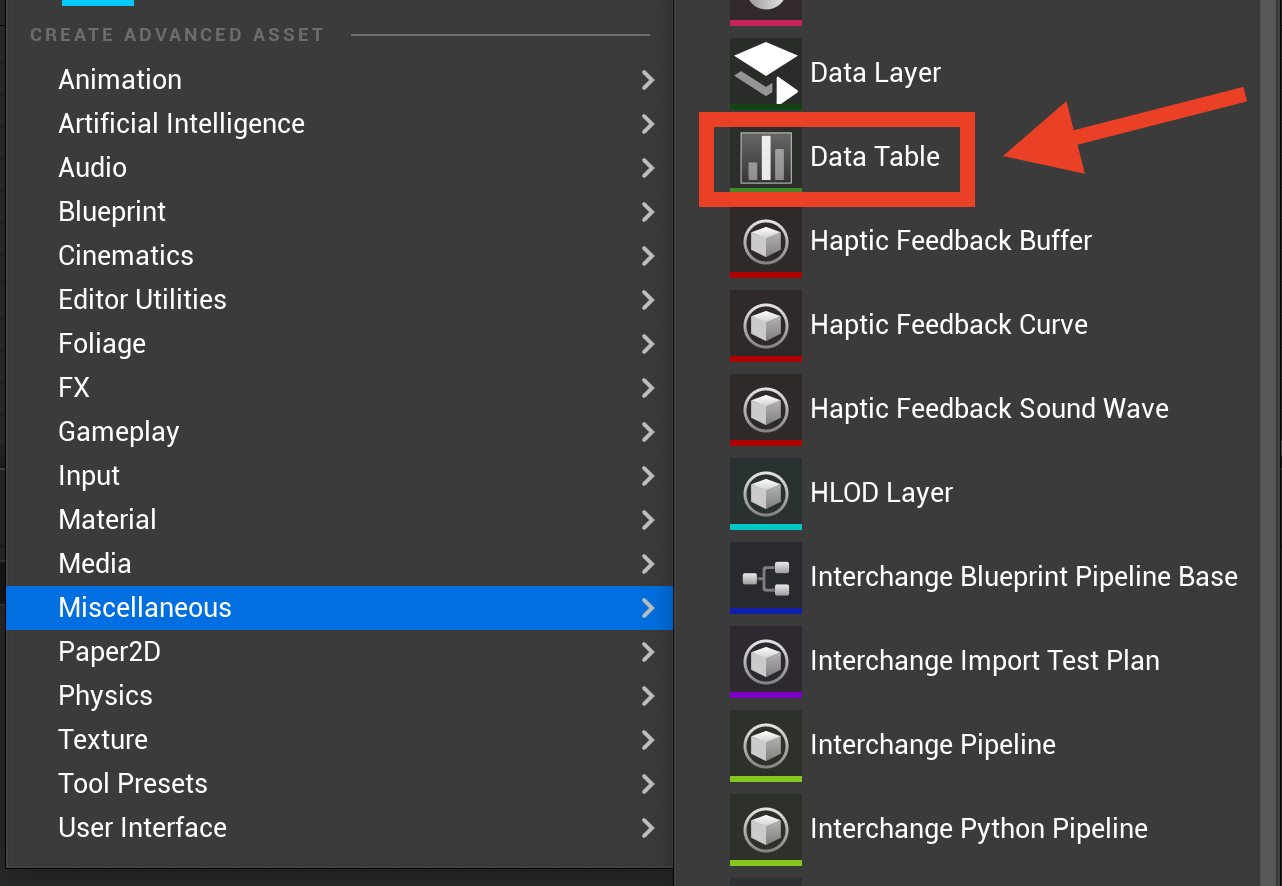The width and height of the screenshot is (1282, 886).
Task: Click Interchange Blueprint Pipeline Base node icon
Action: 766,577
